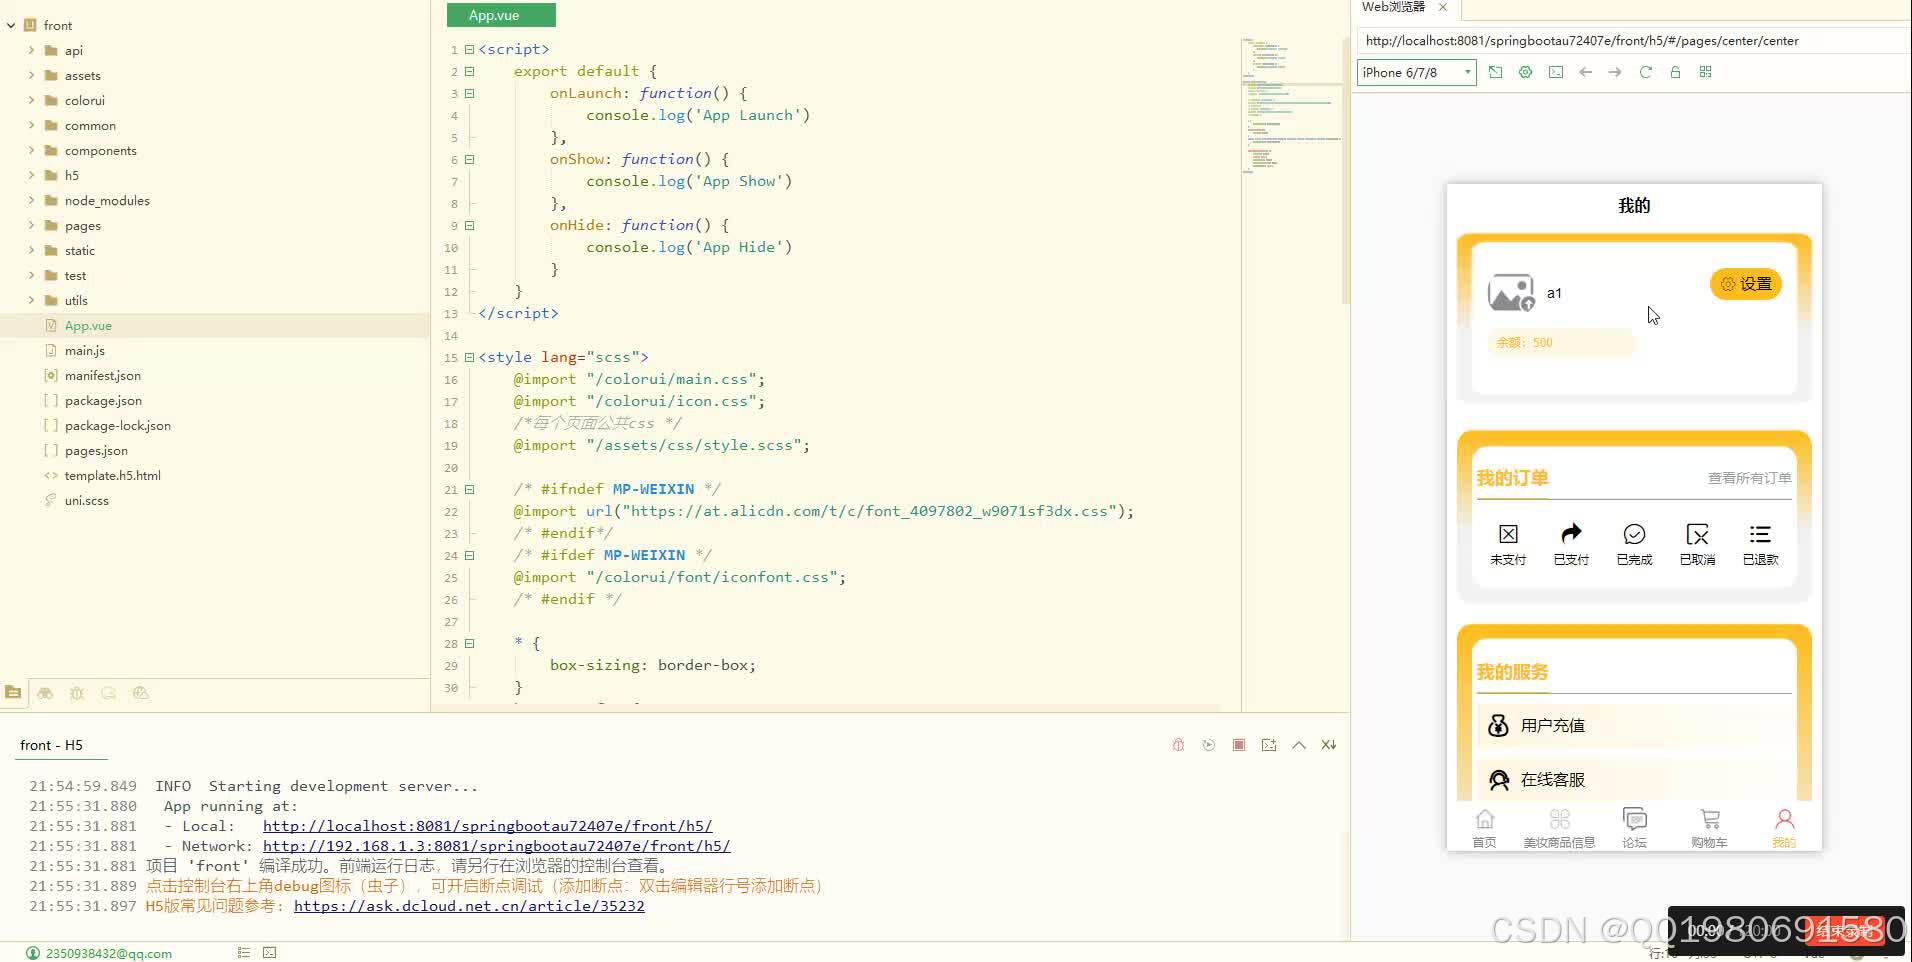Go forward in built-in browser

tap(1615, 72)
